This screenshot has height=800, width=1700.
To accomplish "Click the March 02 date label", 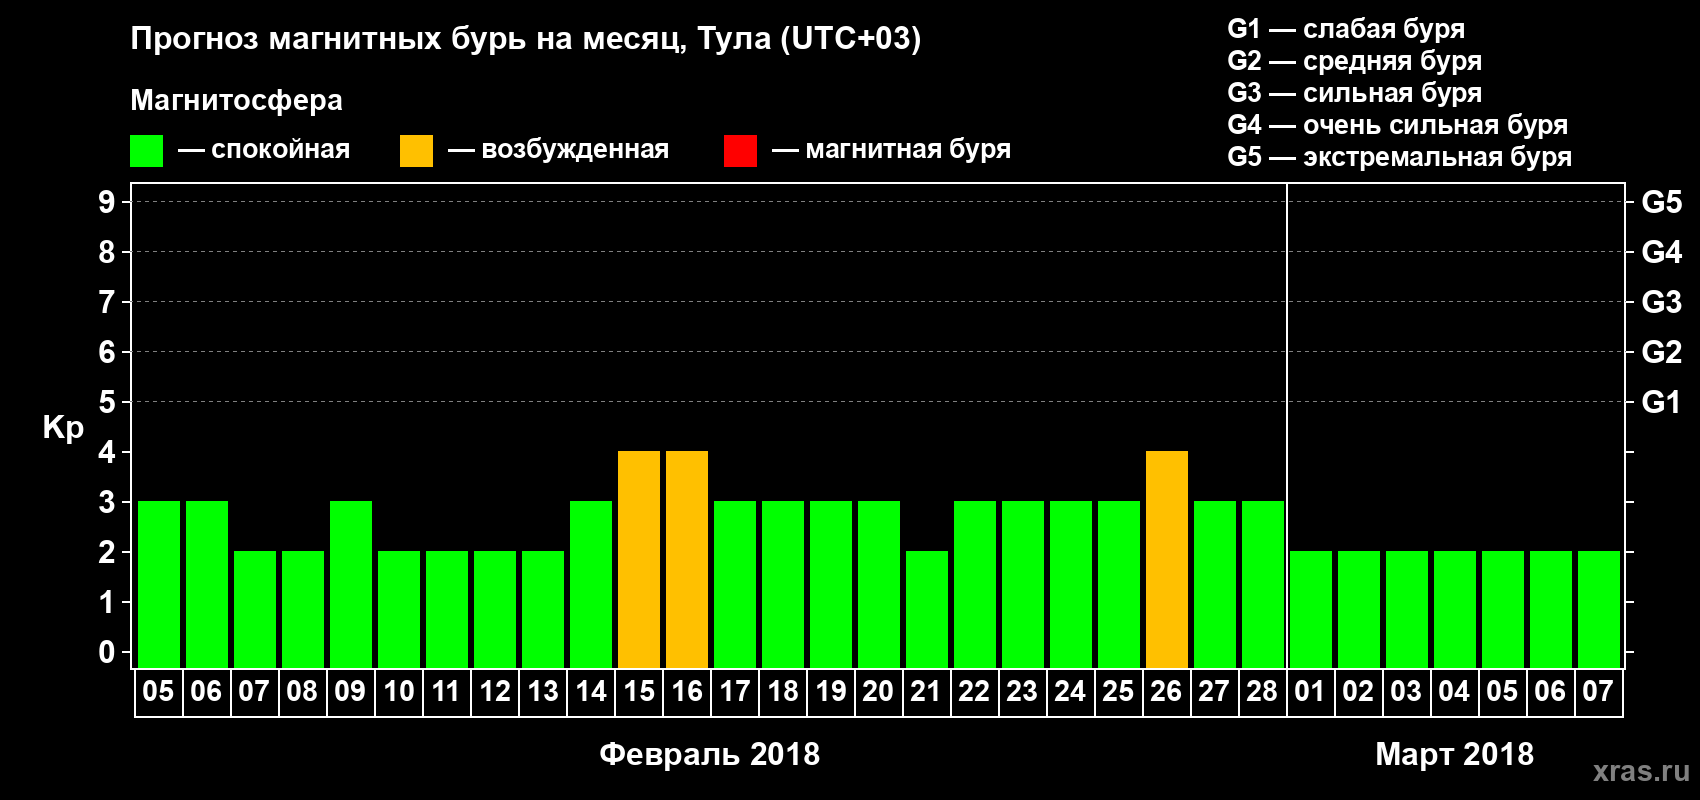I will coord(1359,692).
